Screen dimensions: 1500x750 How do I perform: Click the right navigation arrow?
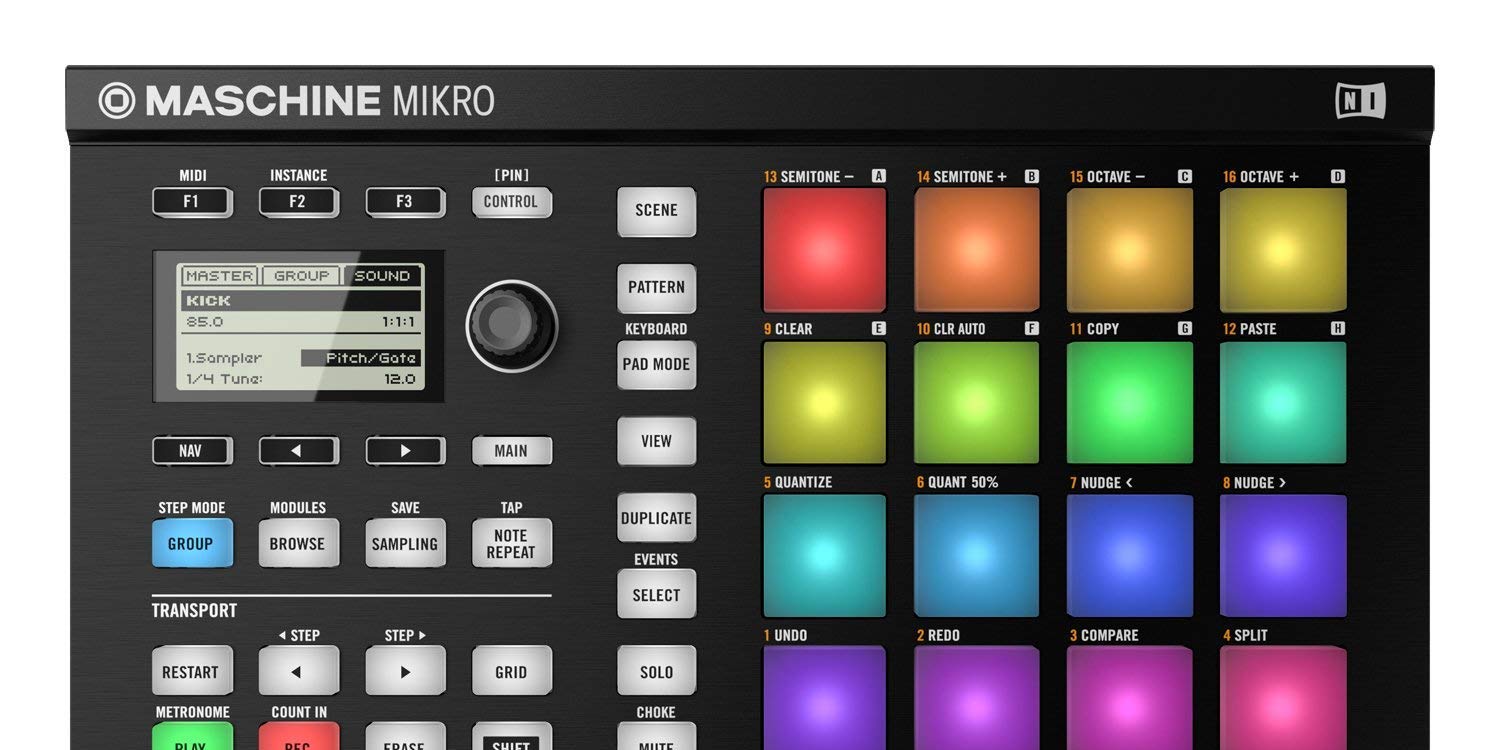[x=405, y=450]
